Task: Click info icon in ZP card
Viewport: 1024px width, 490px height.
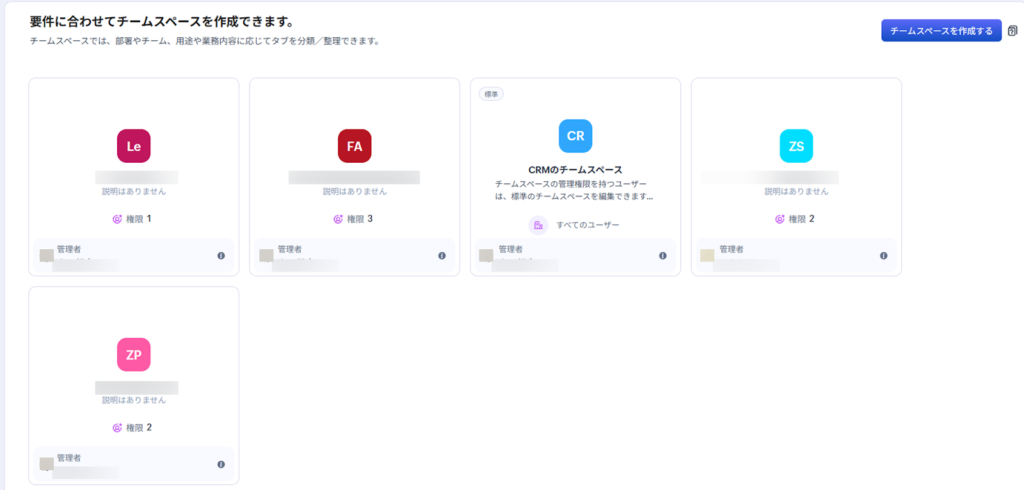Action: click(x=221, y=464)
